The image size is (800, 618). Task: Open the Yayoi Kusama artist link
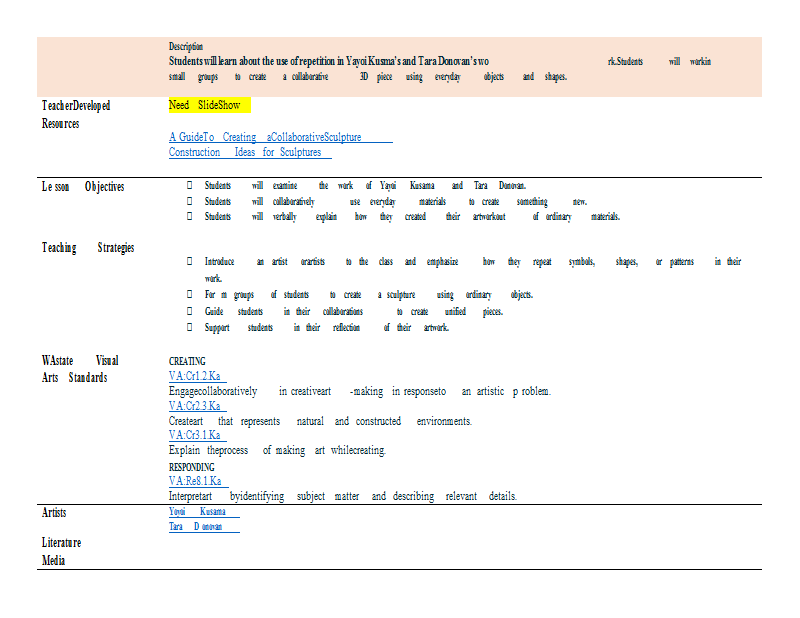coord(204,512)
